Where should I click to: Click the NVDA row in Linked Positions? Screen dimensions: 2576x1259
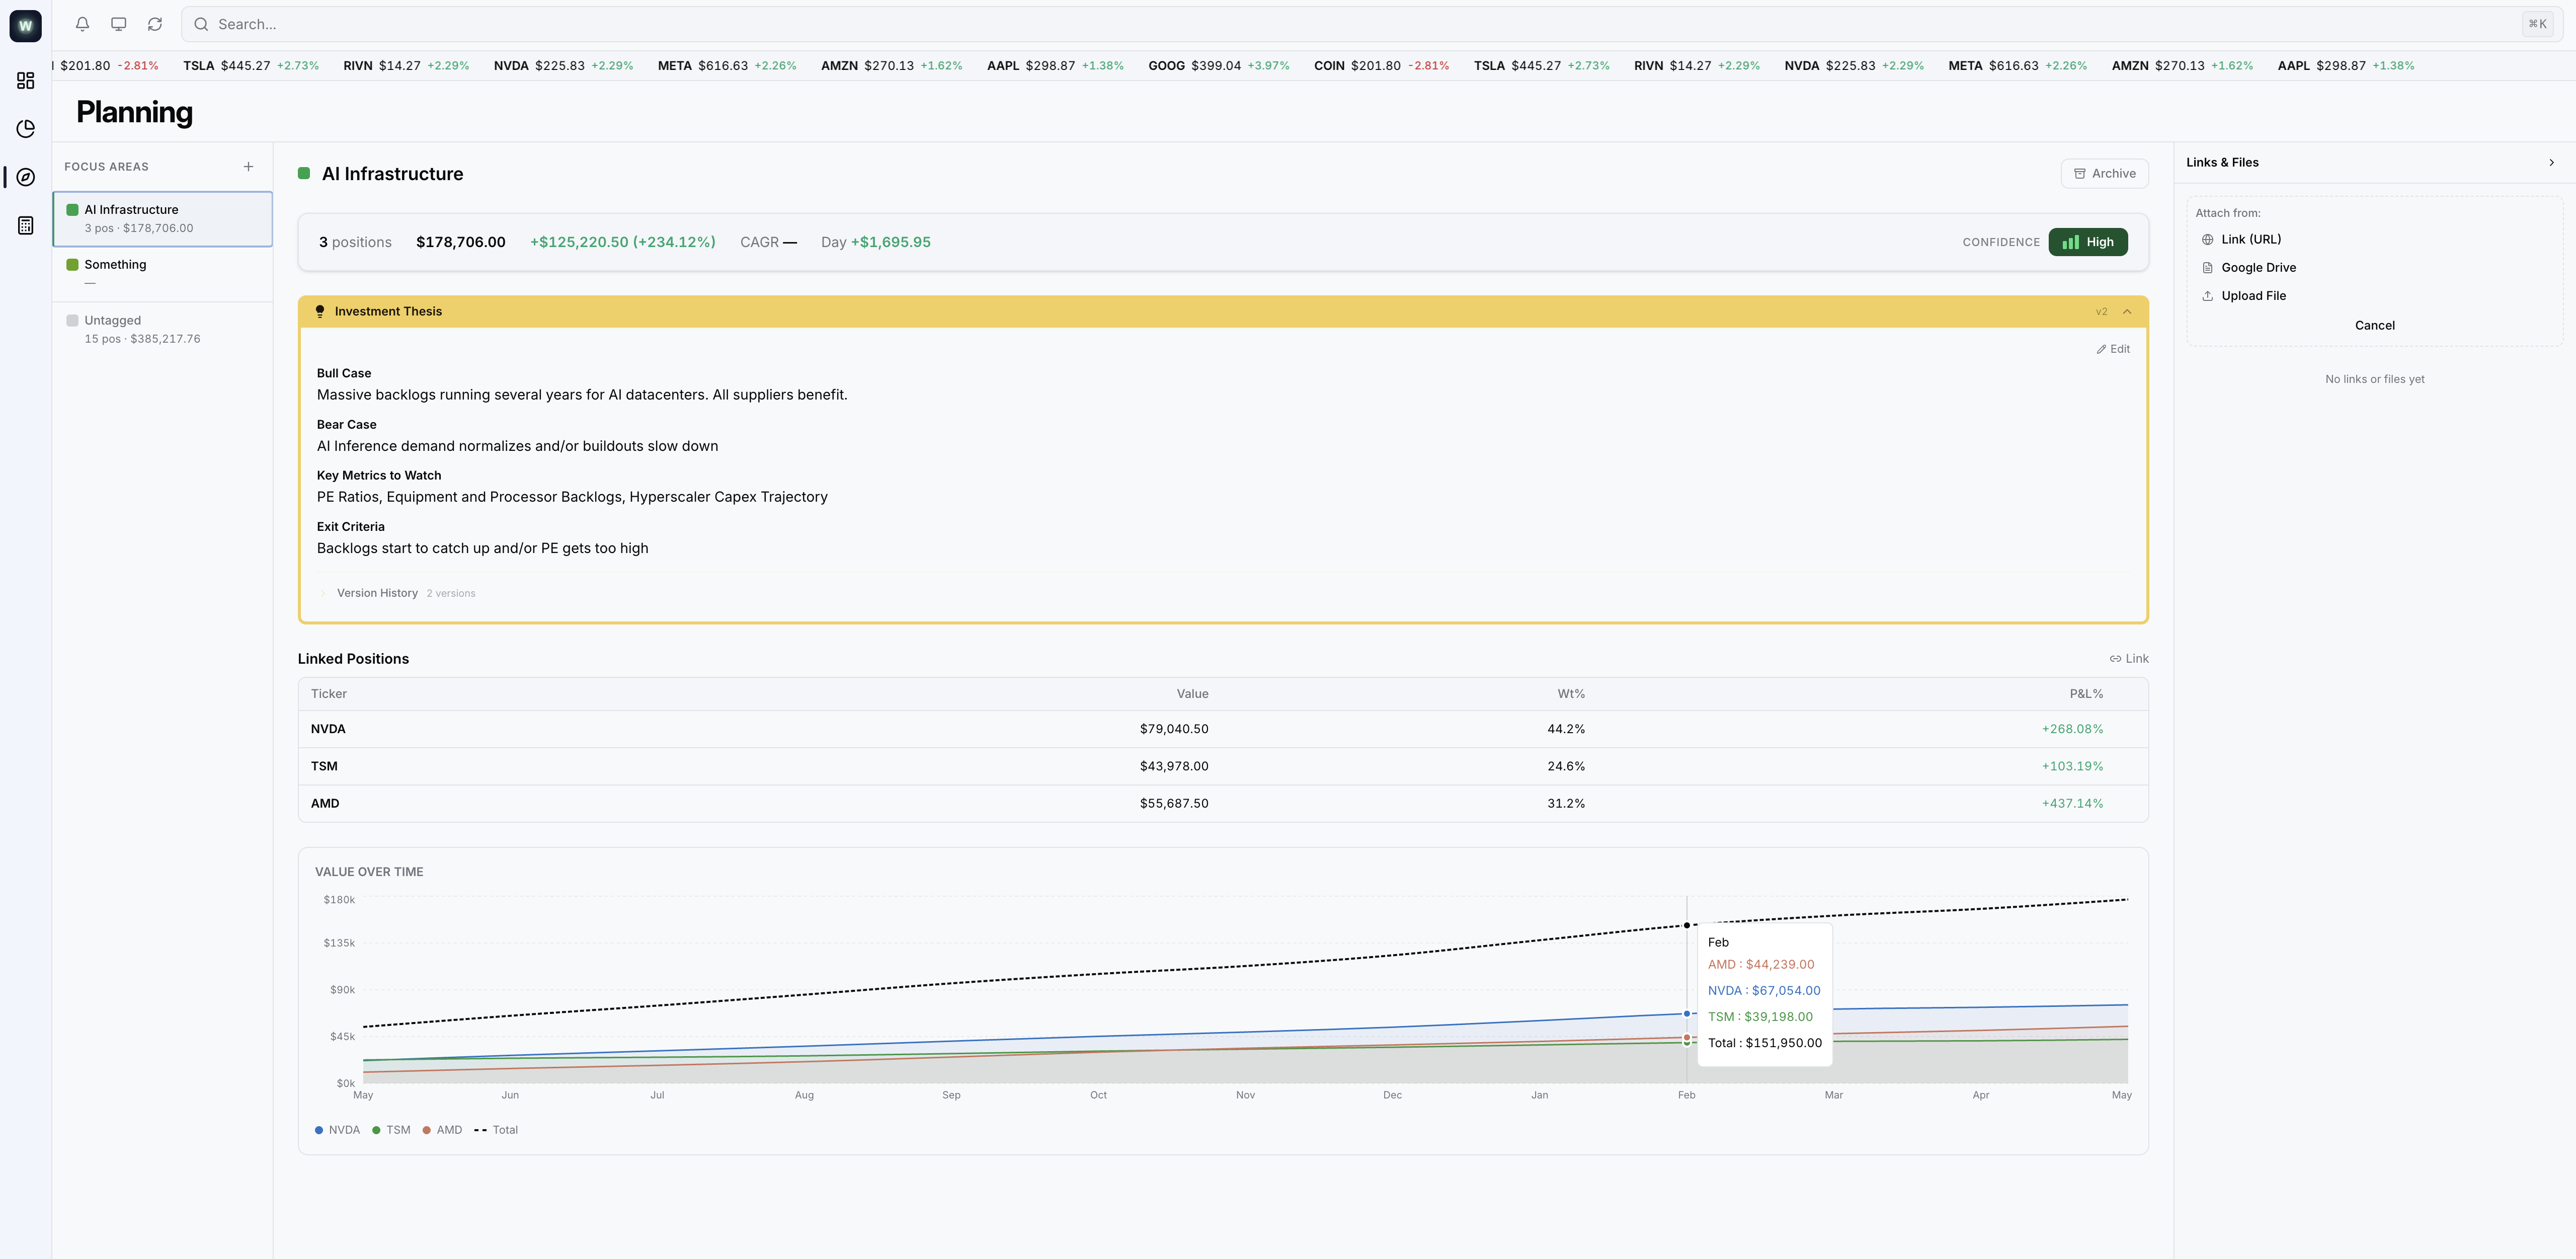click(1222, 729)
